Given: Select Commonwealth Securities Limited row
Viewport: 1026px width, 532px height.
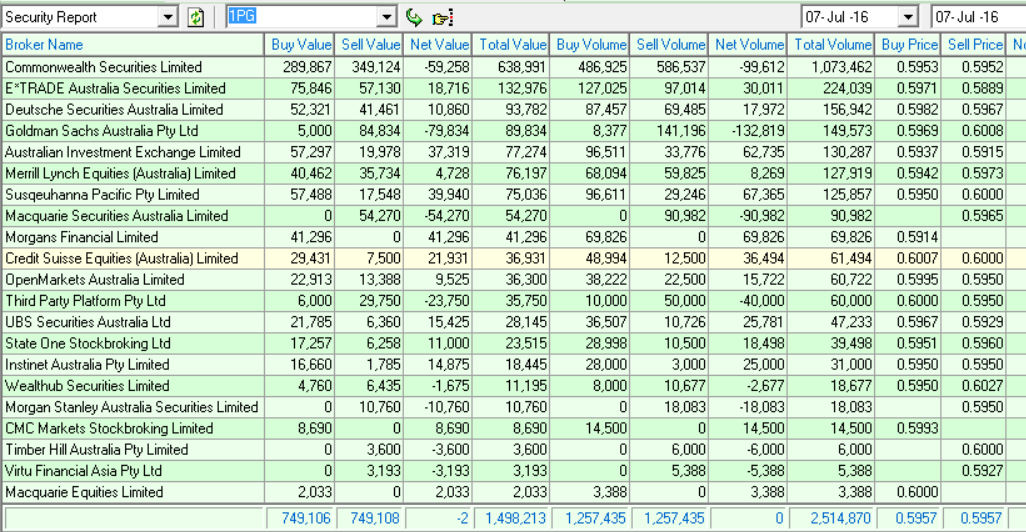Looking at the screenshot, I should 513,67.
